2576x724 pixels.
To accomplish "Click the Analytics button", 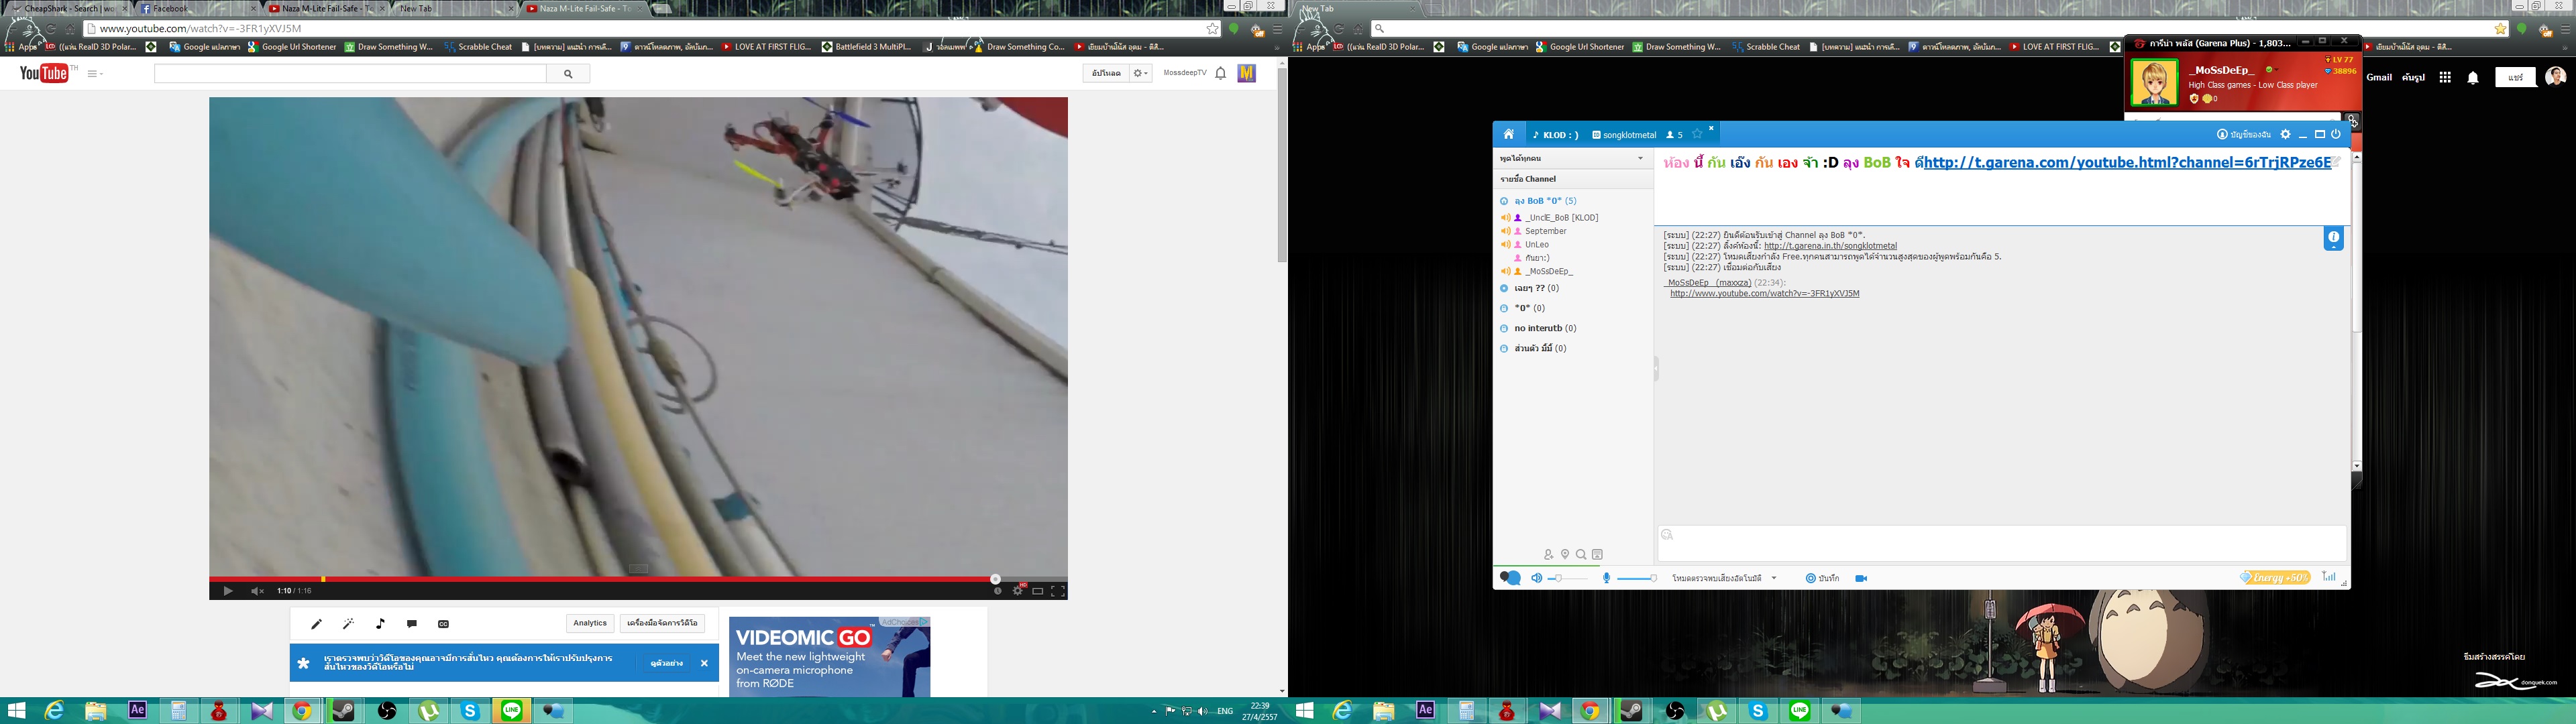I will pyautogui.click(x=589, y=623).
